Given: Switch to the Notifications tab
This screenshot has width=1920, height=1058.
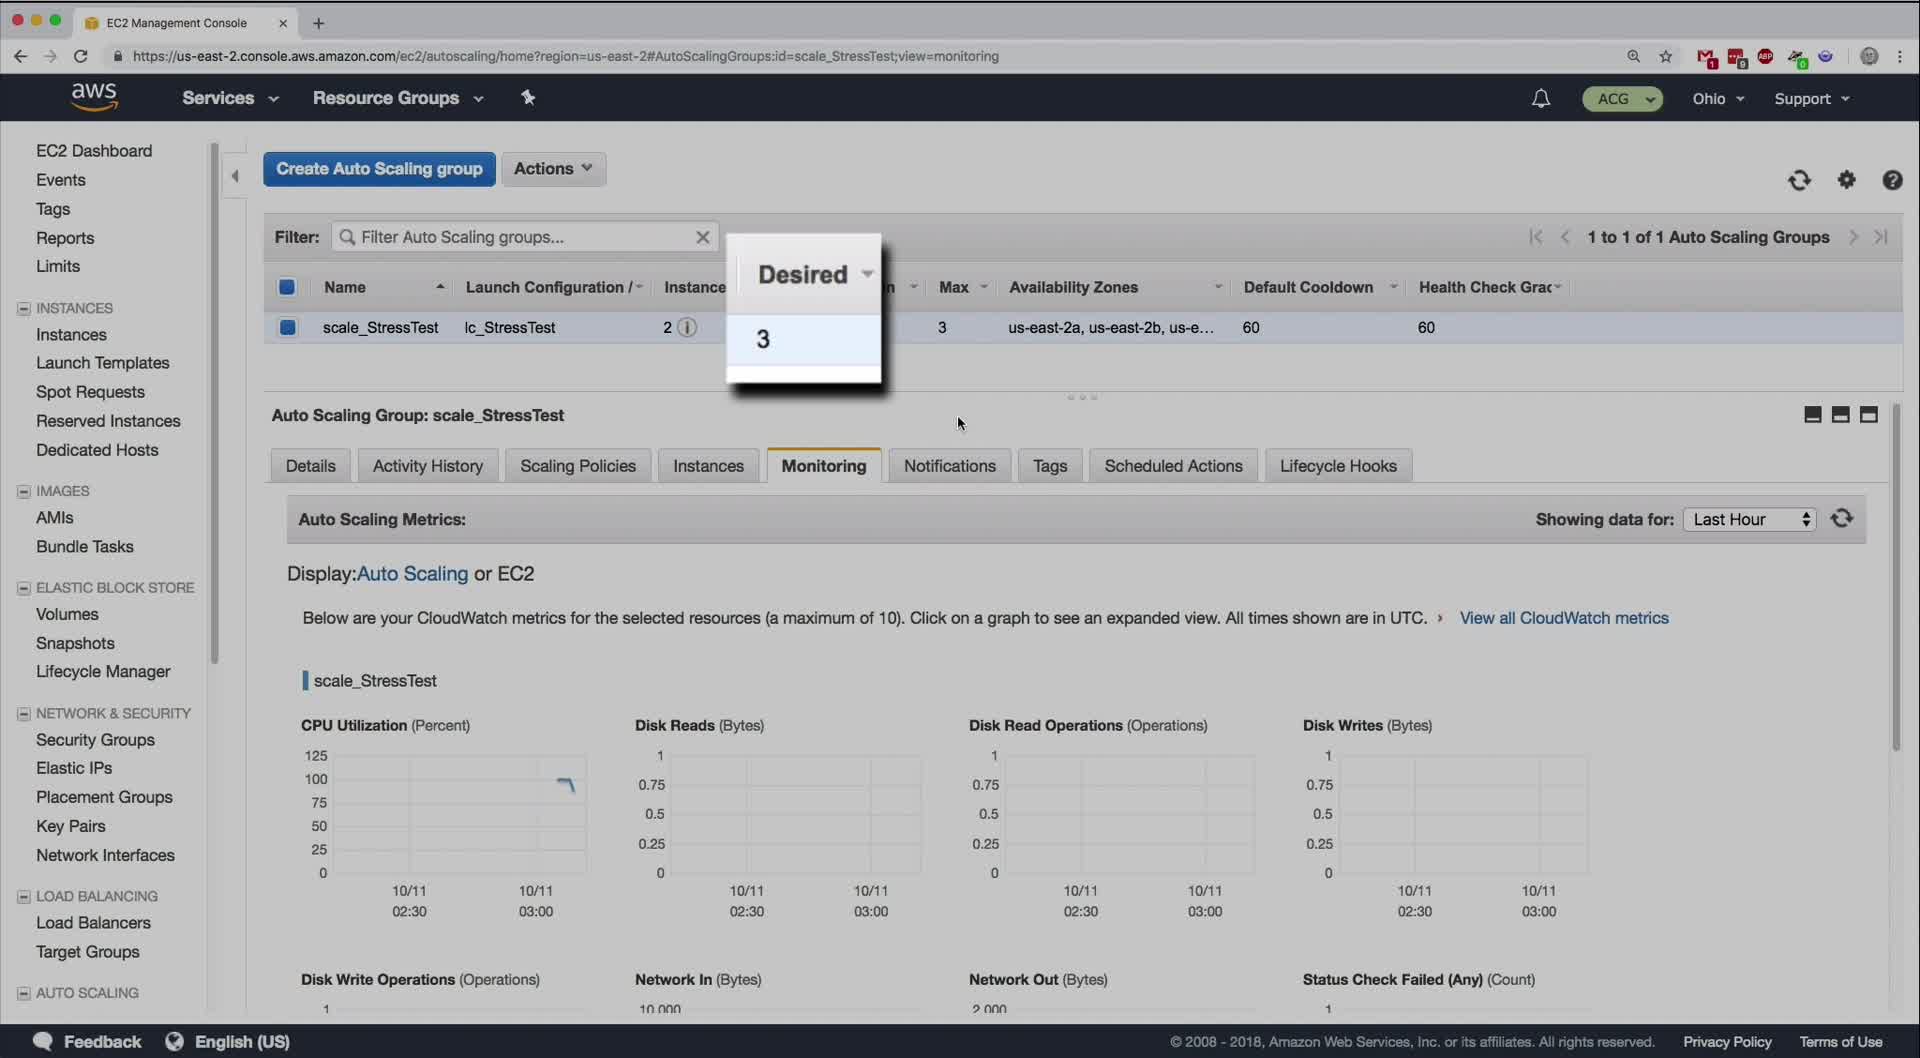Looking at the screenshot, I should tap(950, 466).
